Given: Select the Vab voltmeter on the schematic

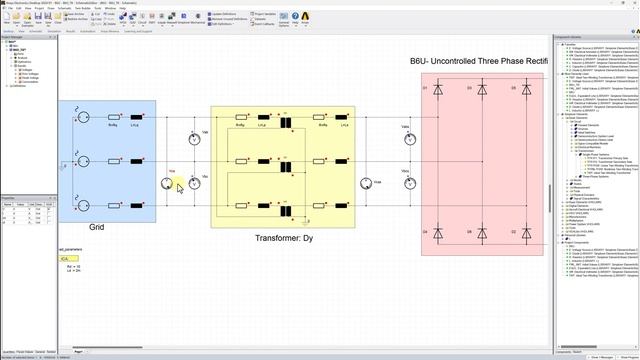Looking at the screenshot, I should coord(194,139).
